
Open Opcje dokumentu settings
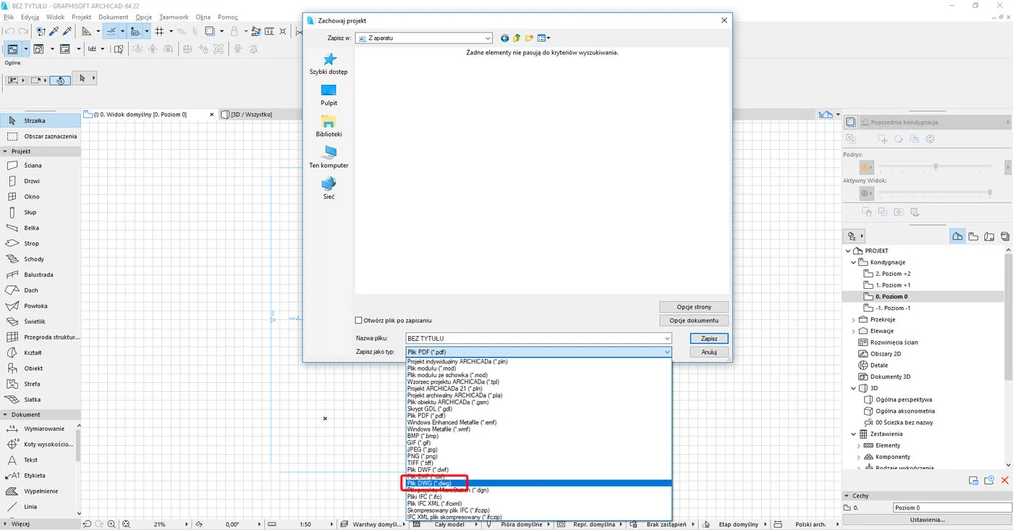coord(694,320)
